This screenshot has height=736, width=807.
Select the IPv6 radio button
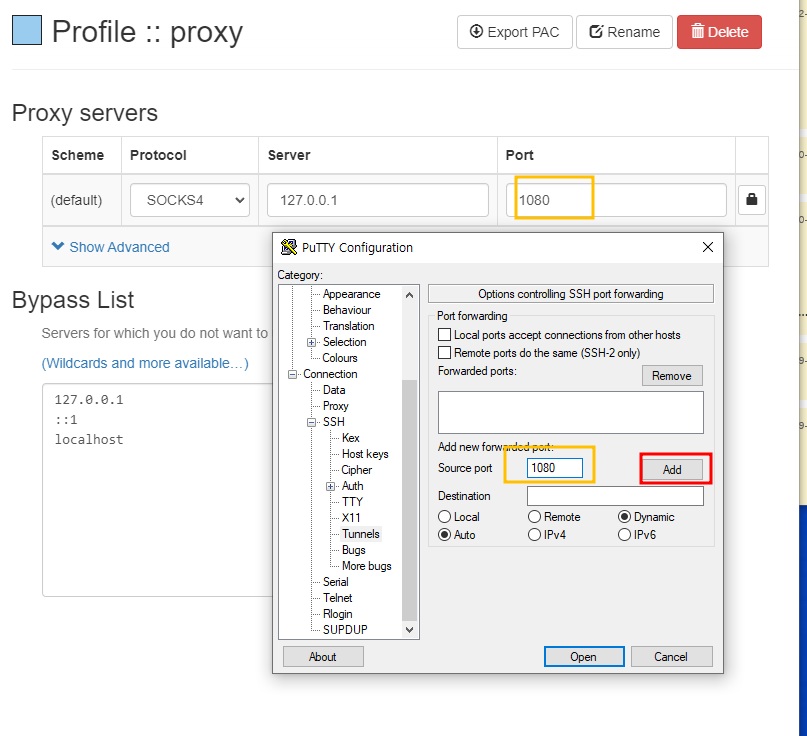click(x=624, y=535)
